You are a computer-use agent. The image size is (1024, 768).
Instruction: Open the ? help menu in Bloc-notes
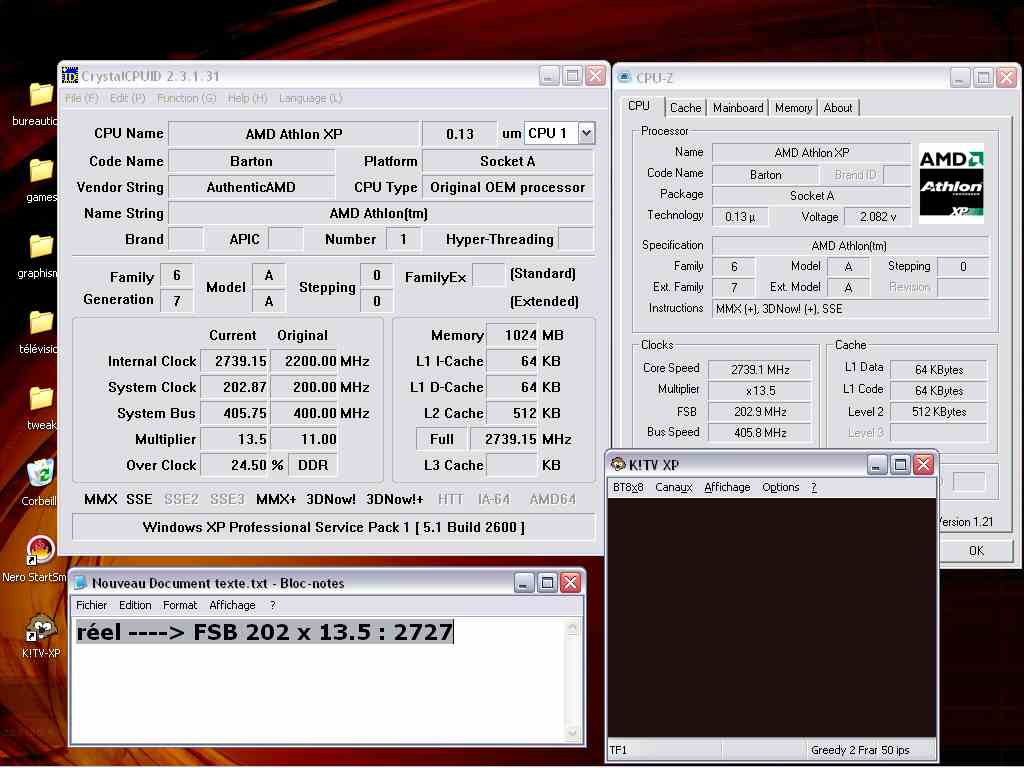tap(273, 605)
